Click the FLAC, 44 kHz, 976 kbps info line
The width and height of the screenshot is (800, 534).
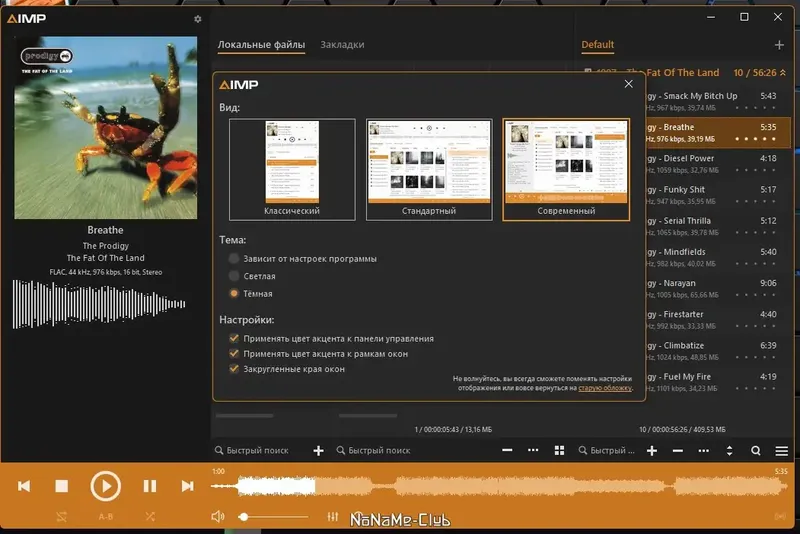(106, 272)
